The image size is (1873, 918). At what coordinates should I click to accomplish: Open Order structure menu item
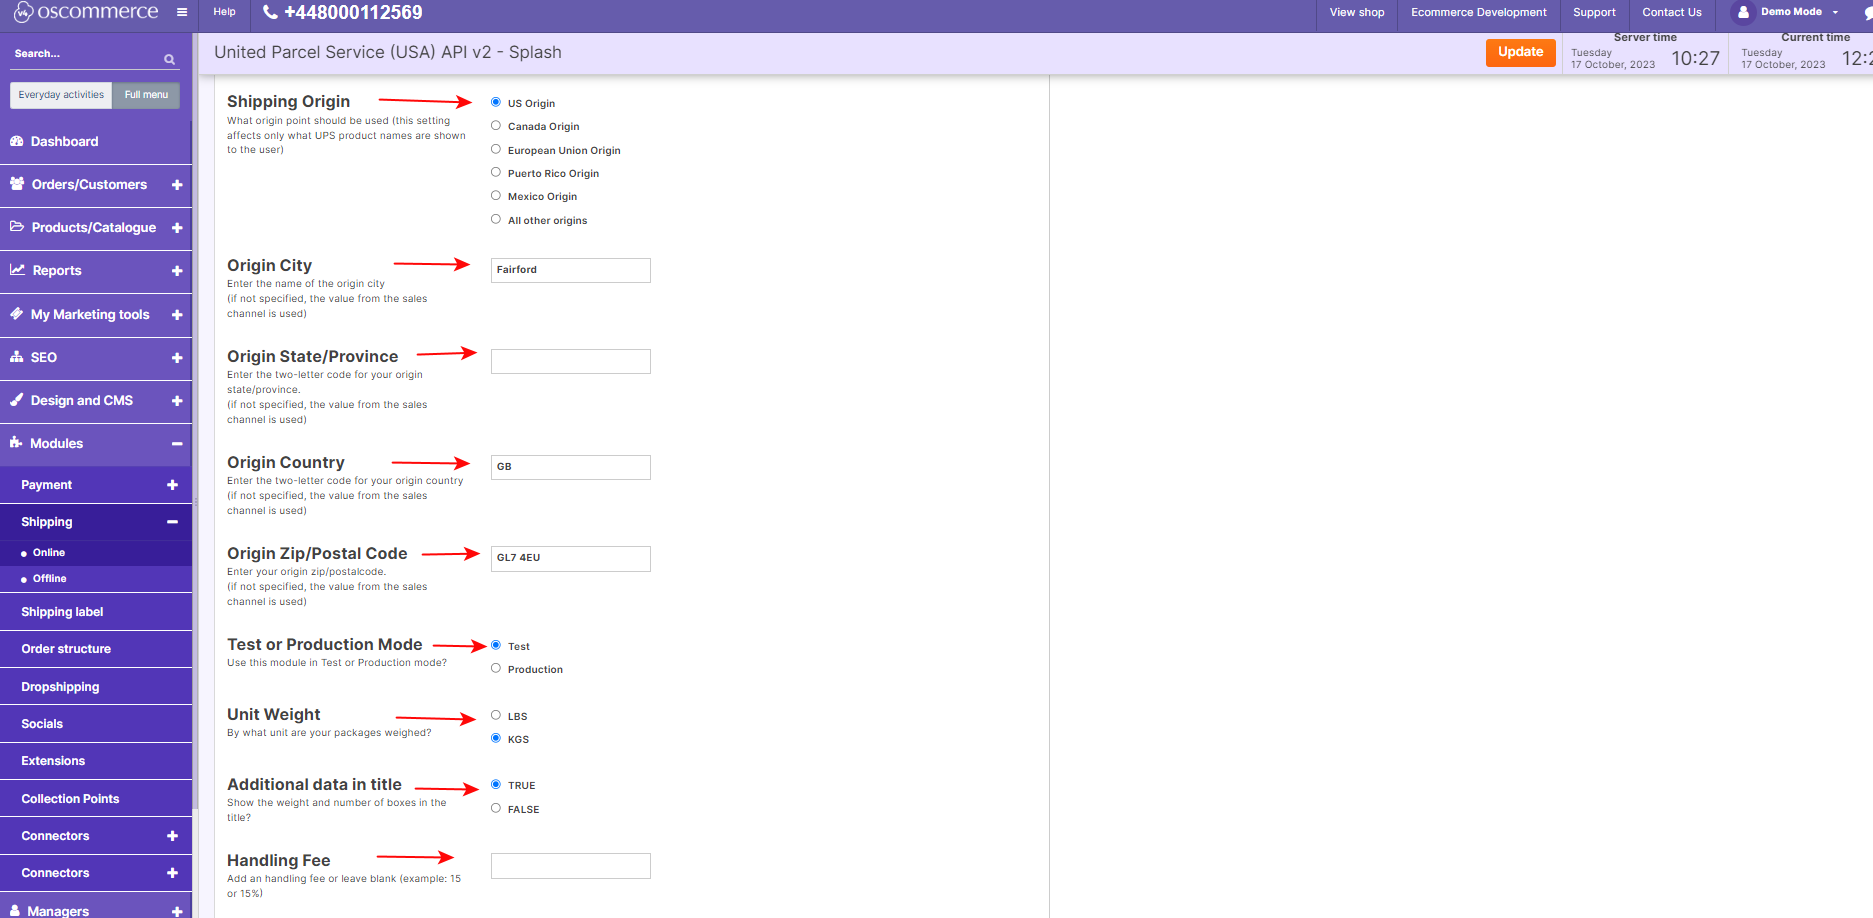pyautogui.click(x=66, y=649)
